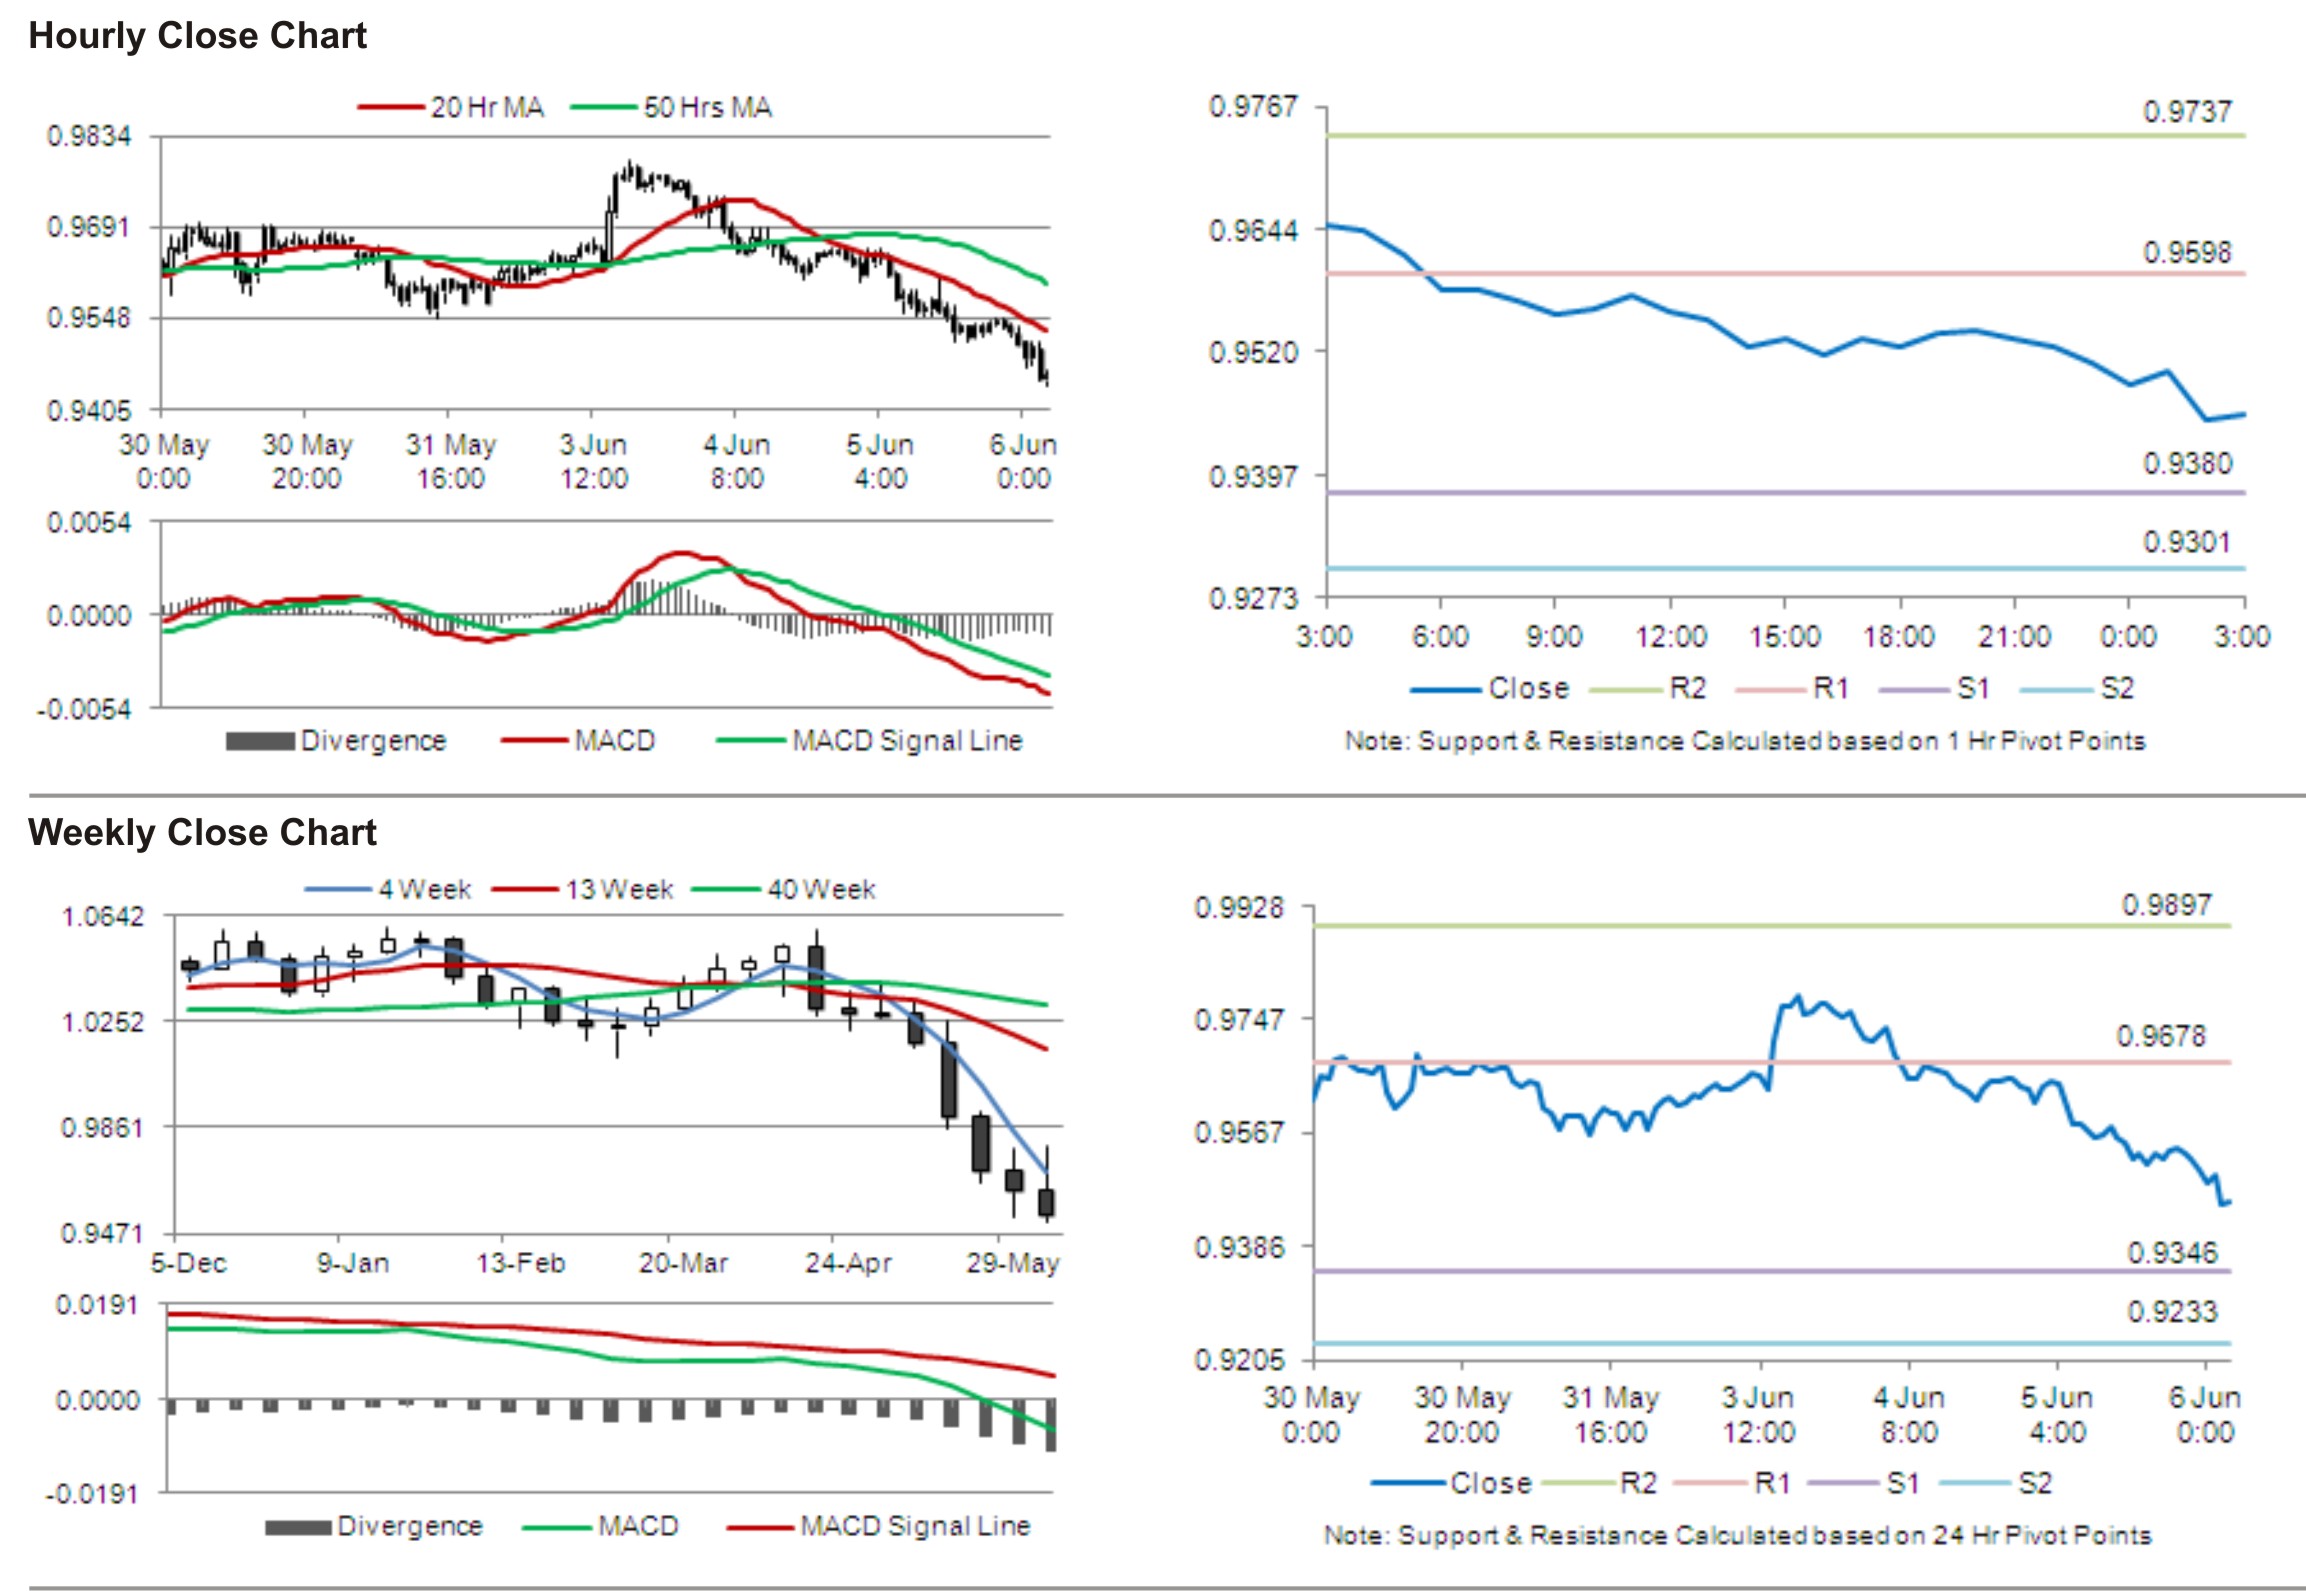The image size is (2306, 1591).
Task: Click the S1 value 0.9346
Action: click(x=2172, y=1253)
